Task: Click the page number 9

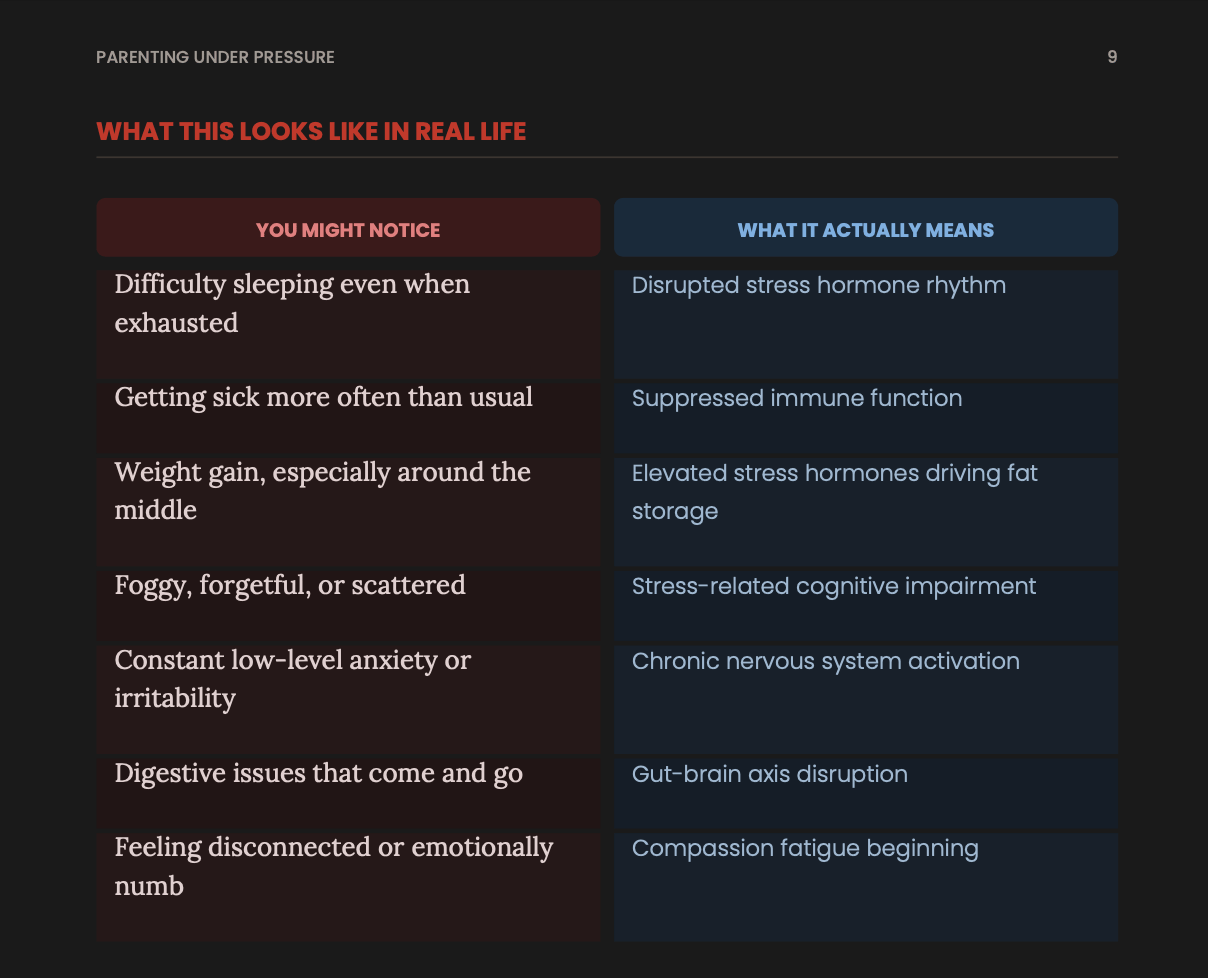Action: (x=1112, y=57)
